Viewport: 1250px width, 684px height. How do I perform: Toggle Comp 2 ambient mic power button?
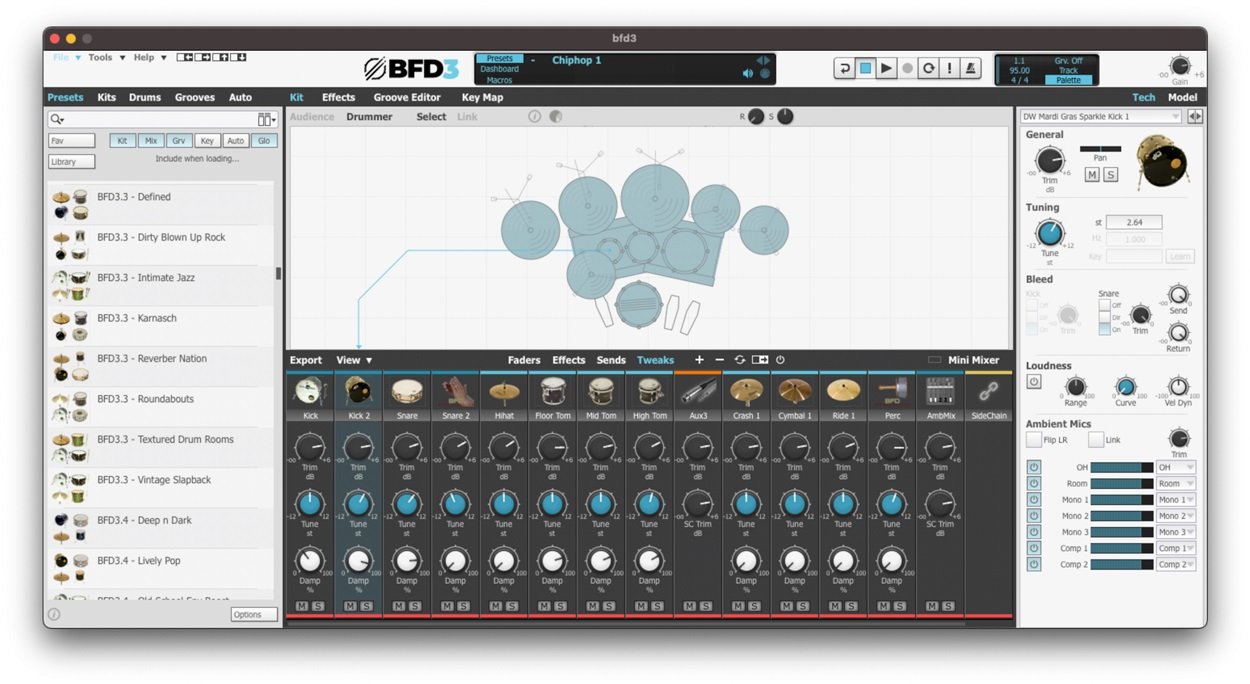click(x=1034, y=564)
